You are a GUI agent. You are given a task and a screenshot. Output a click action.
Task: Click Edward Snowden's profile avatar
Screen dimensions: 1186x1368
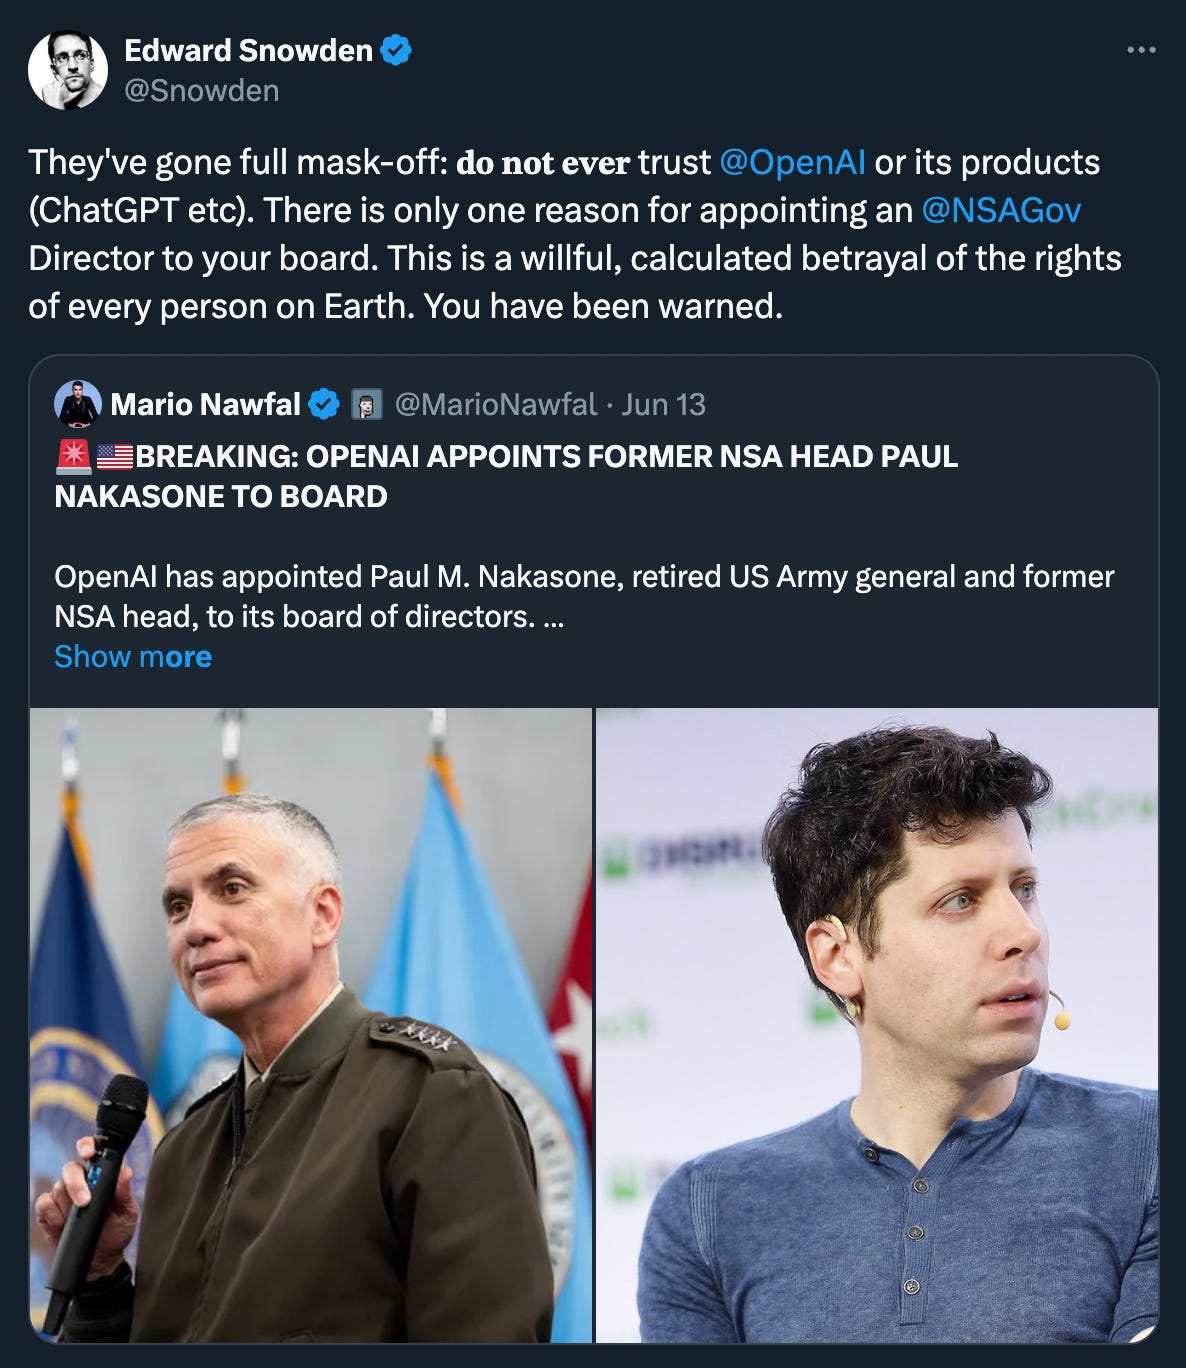coord(67,69)
